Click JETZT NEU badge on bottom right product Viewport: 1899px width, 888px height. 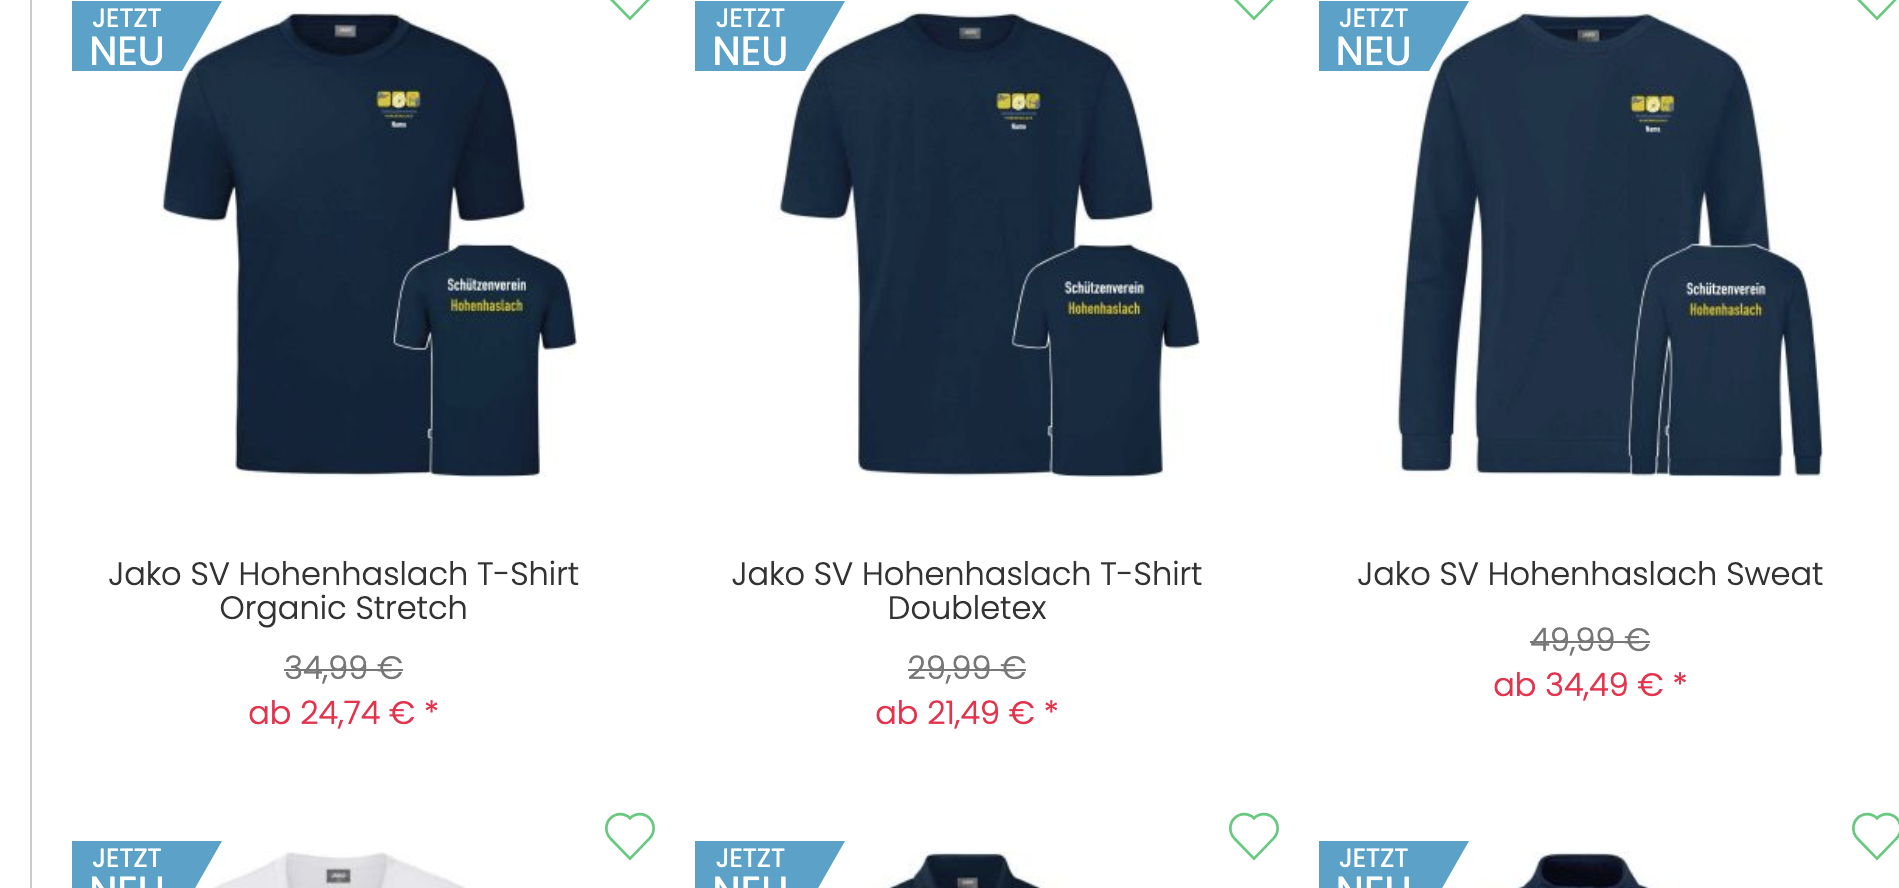pyautogui.click(x=1393, y=864)
